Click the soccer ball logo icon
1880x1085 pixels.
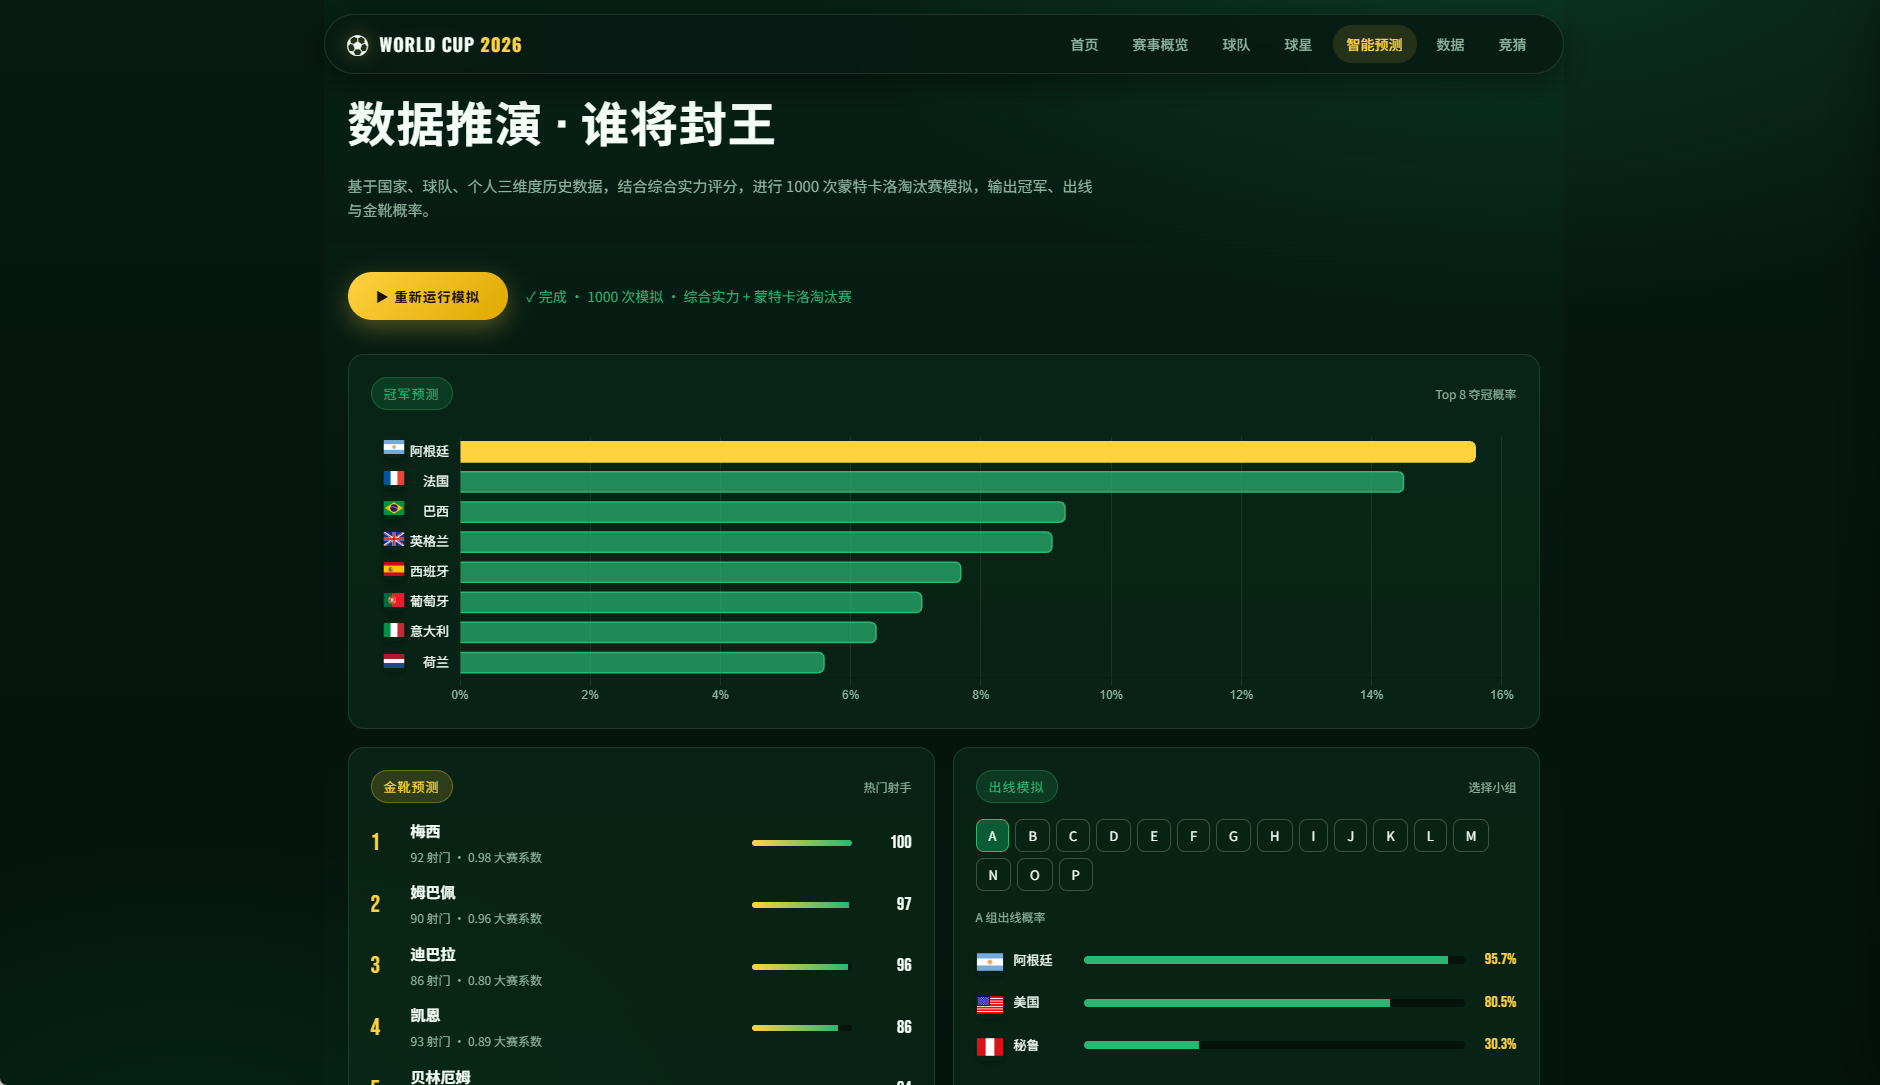point(357,45)
